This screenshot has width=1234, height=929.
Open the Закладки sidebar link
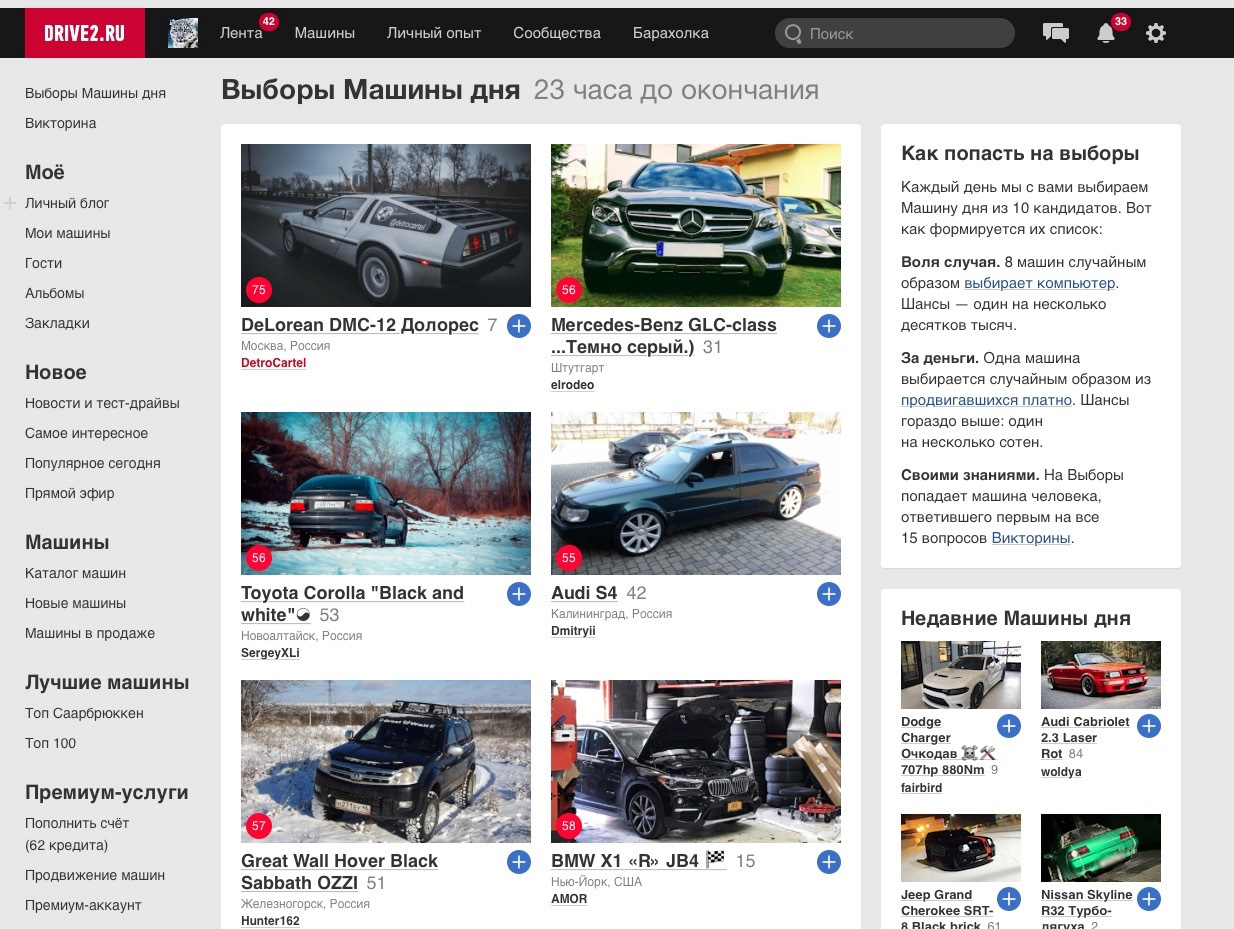57,323
